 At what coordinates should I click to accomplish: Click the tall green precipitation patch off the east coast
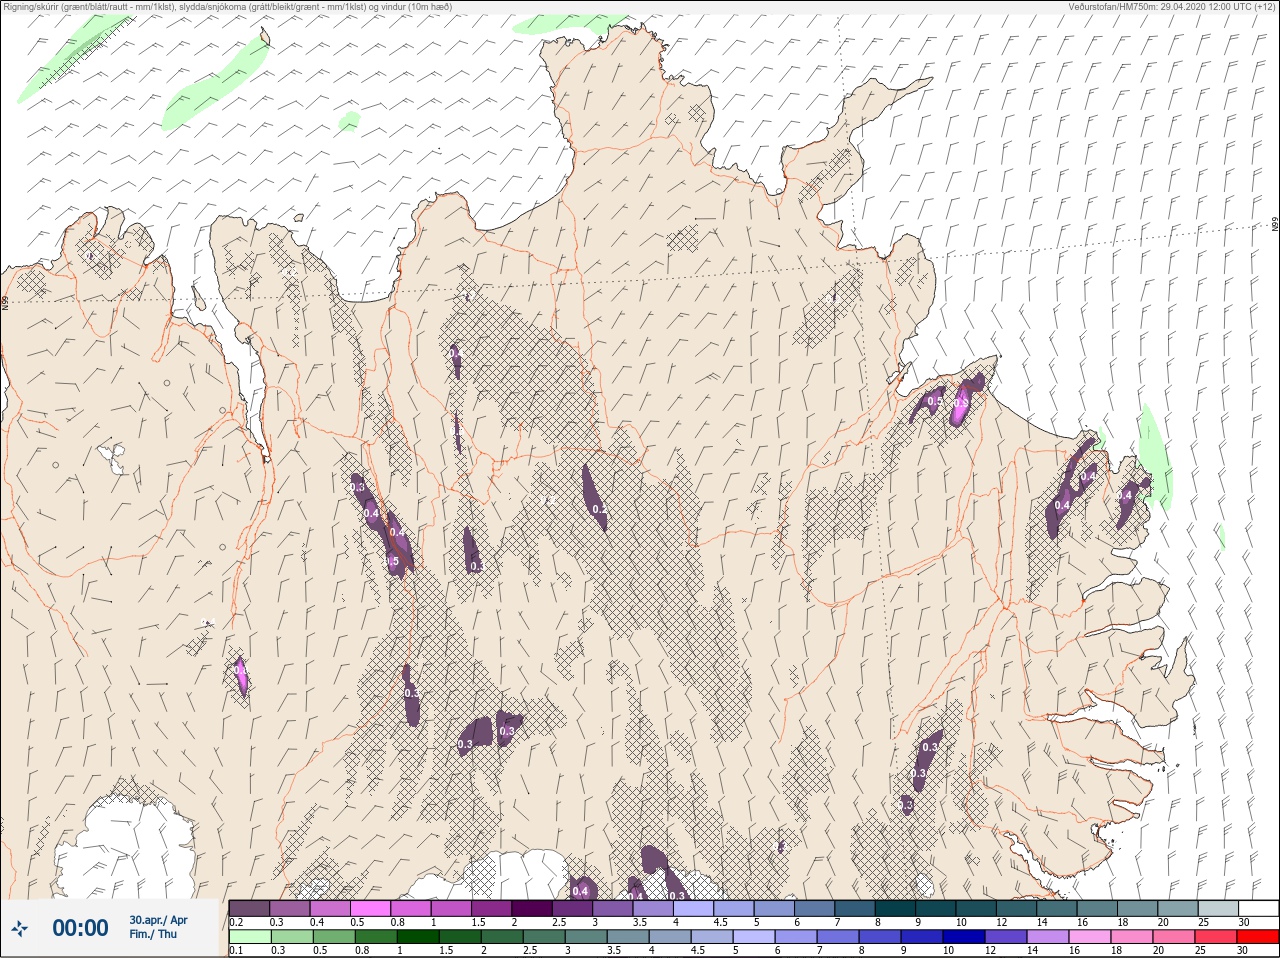tap(1154, 455)
